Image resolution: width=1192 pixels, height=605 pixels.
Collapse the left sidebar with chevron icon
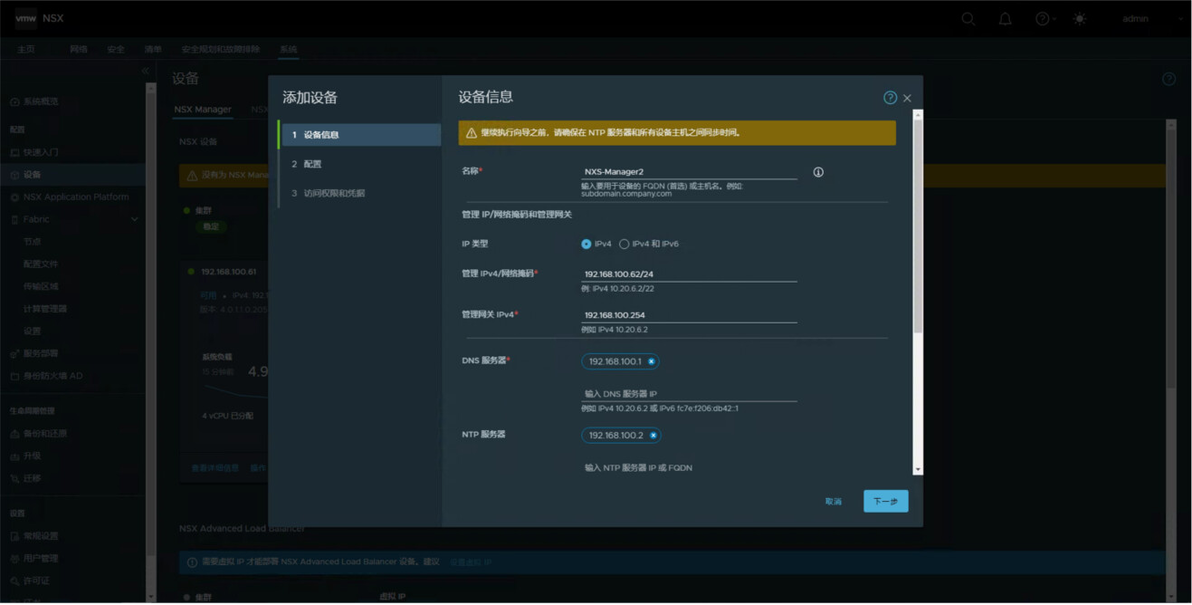(145, 71)
